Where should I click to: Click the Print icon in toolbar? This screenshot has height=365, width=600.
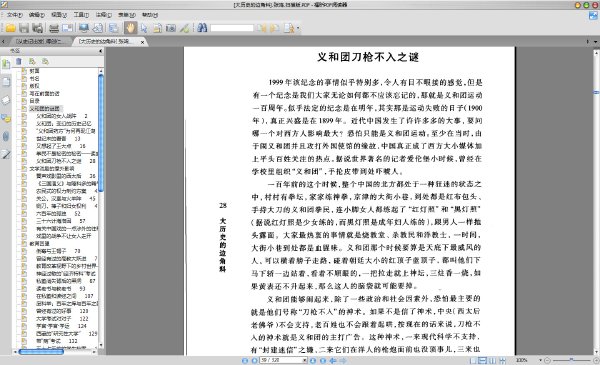tap(54, 28)
